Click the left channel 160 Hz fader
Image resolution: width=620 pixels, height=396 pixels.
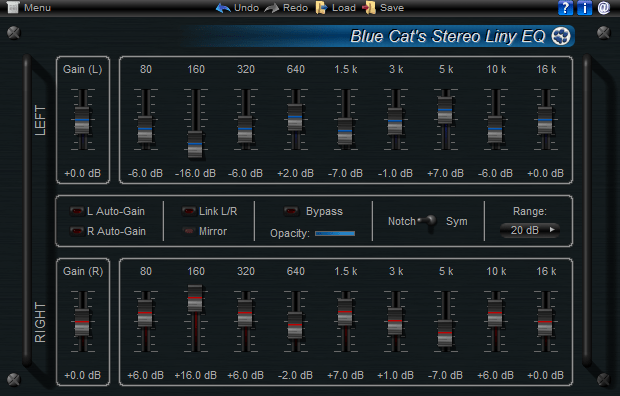(195, 144)
